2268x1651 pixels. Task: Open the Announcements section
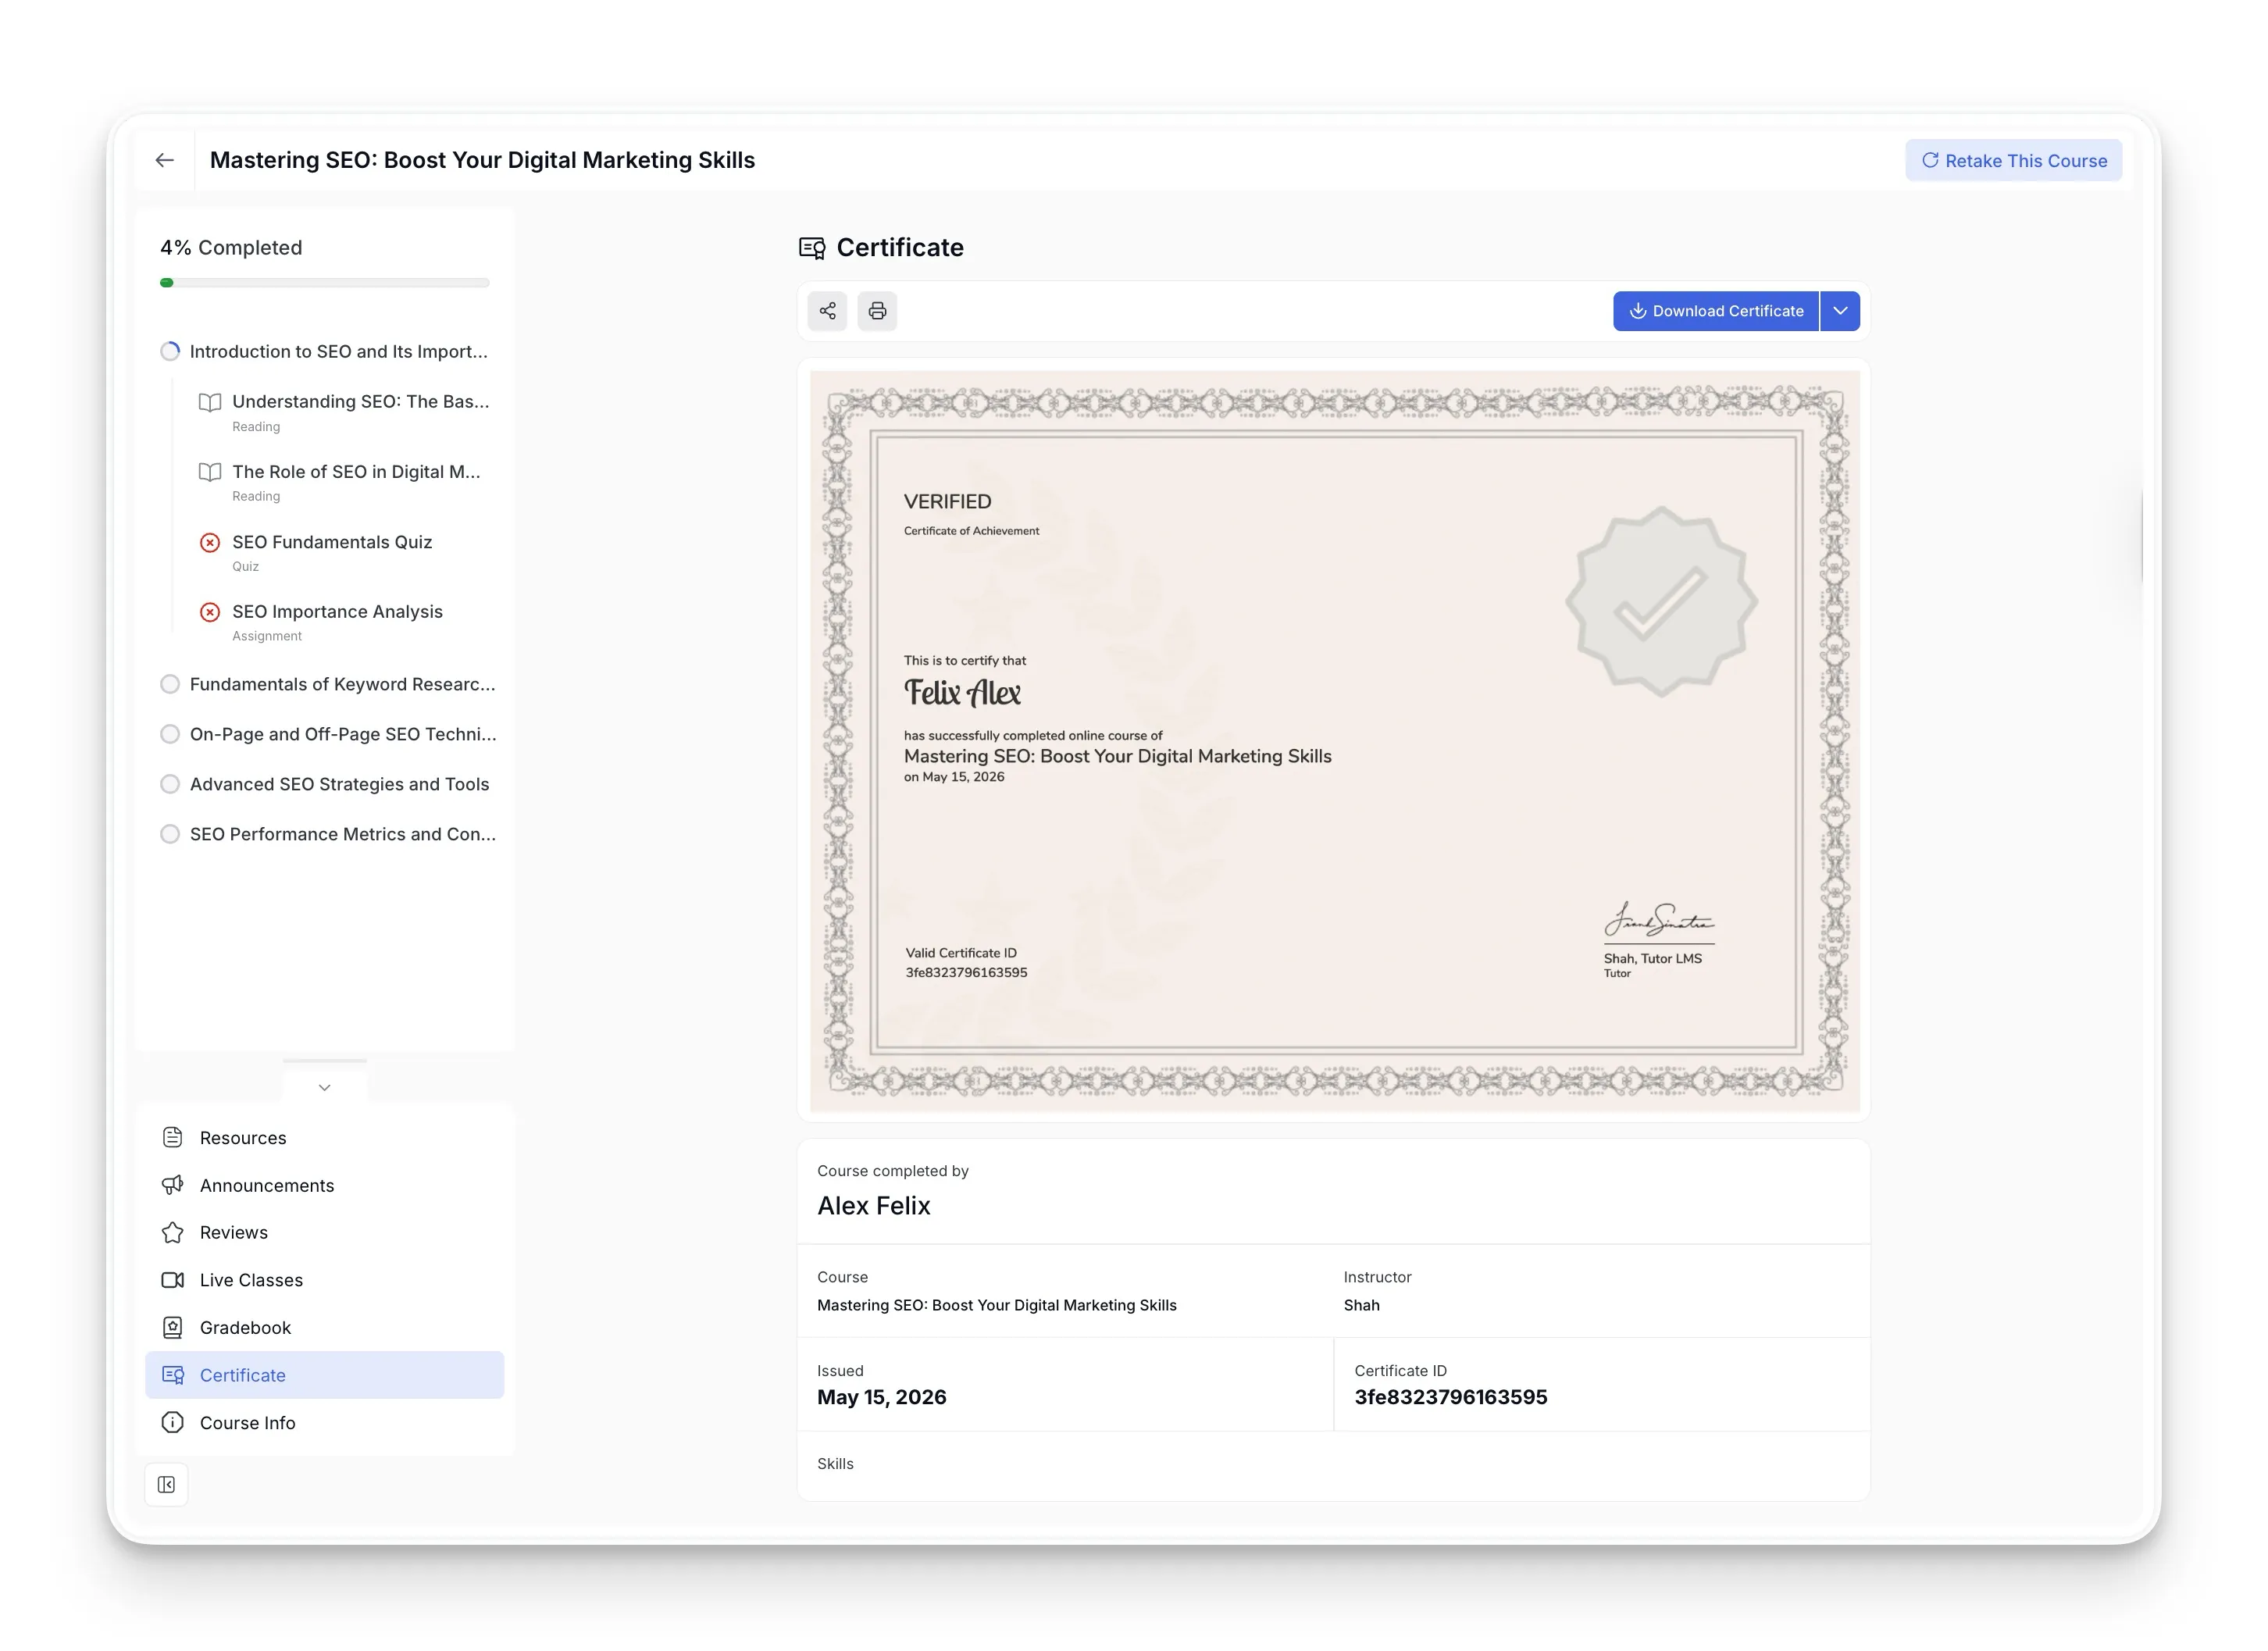pos(324,1185)
